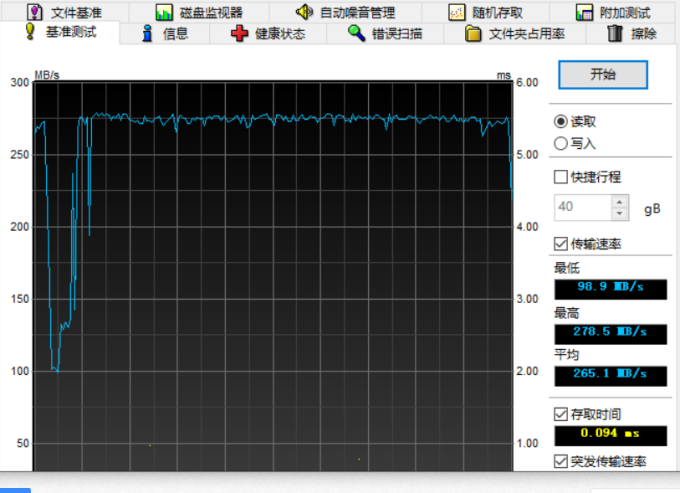Enable the 快捷行程 checkbox
The image size is (680, 493).
coord(561,177)
